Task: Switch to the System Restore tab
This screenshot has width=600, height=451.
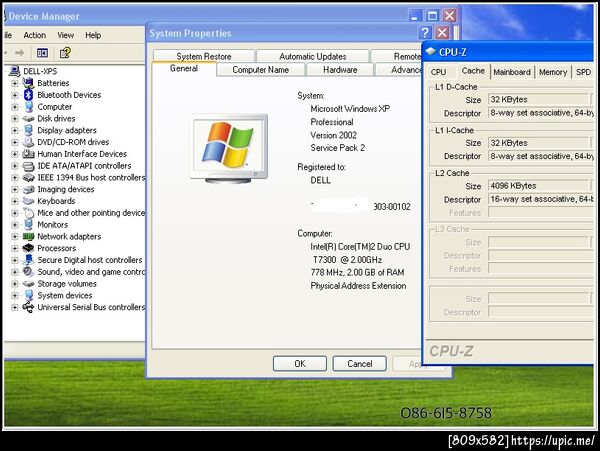Action: click(x=204, y=56)
